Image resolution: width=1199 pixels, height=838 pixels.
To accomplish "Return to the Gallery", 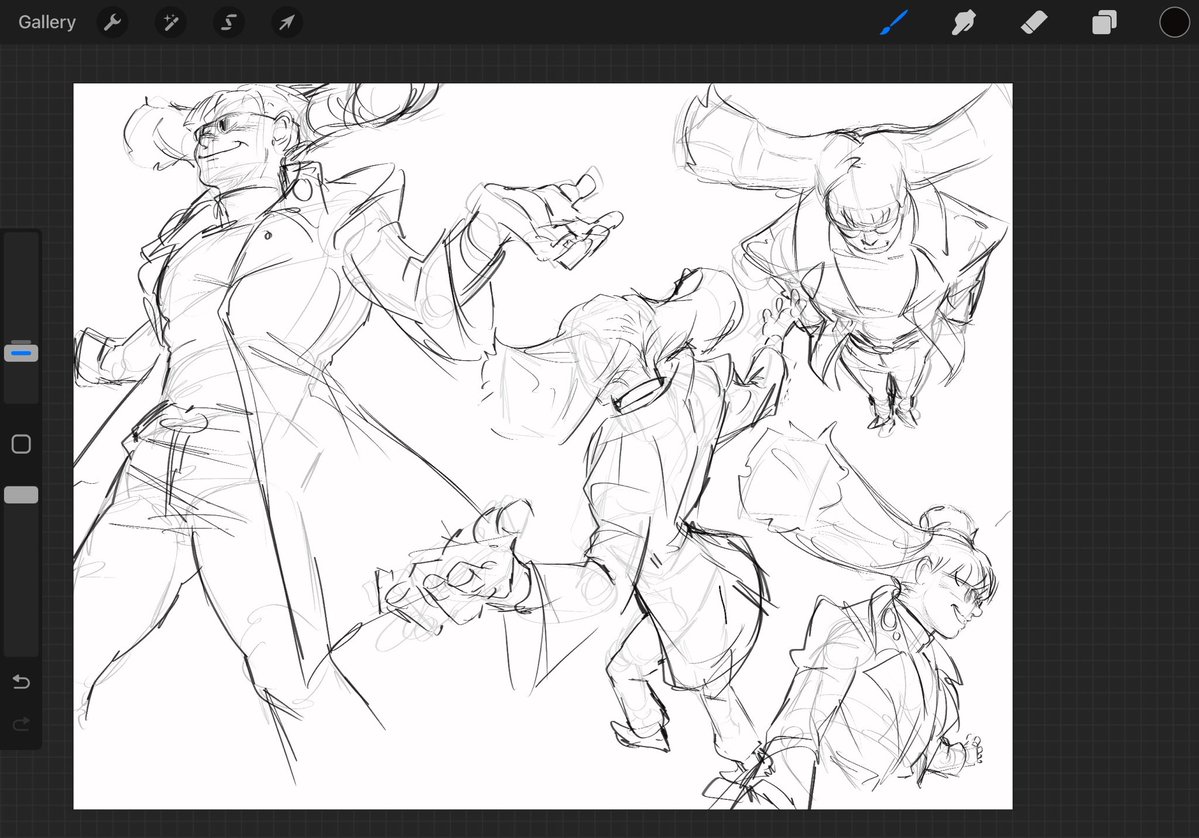I will (47, 22).
